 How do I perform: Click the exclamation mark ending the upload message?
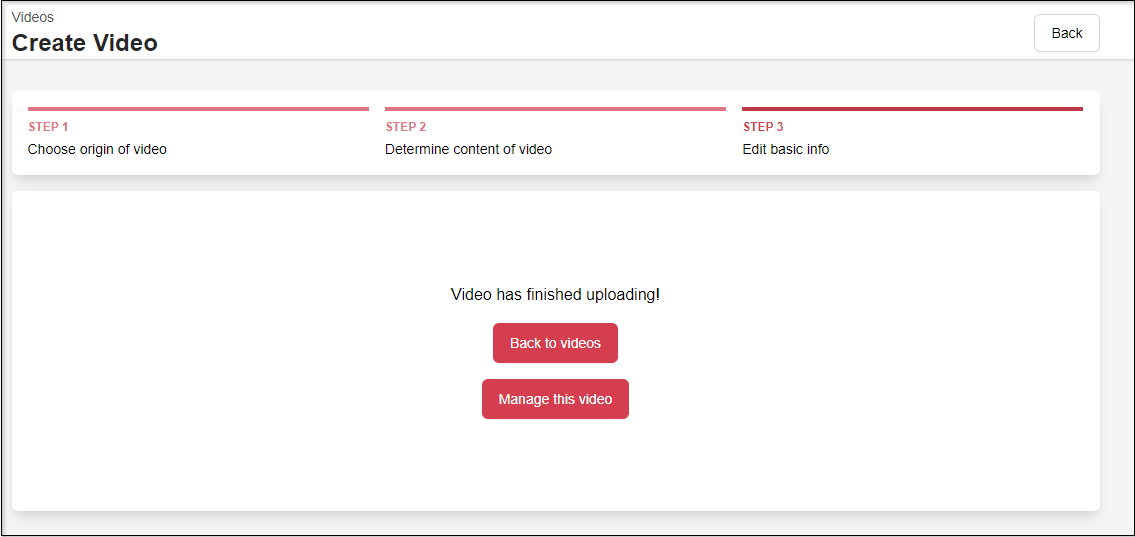[657, 294]
